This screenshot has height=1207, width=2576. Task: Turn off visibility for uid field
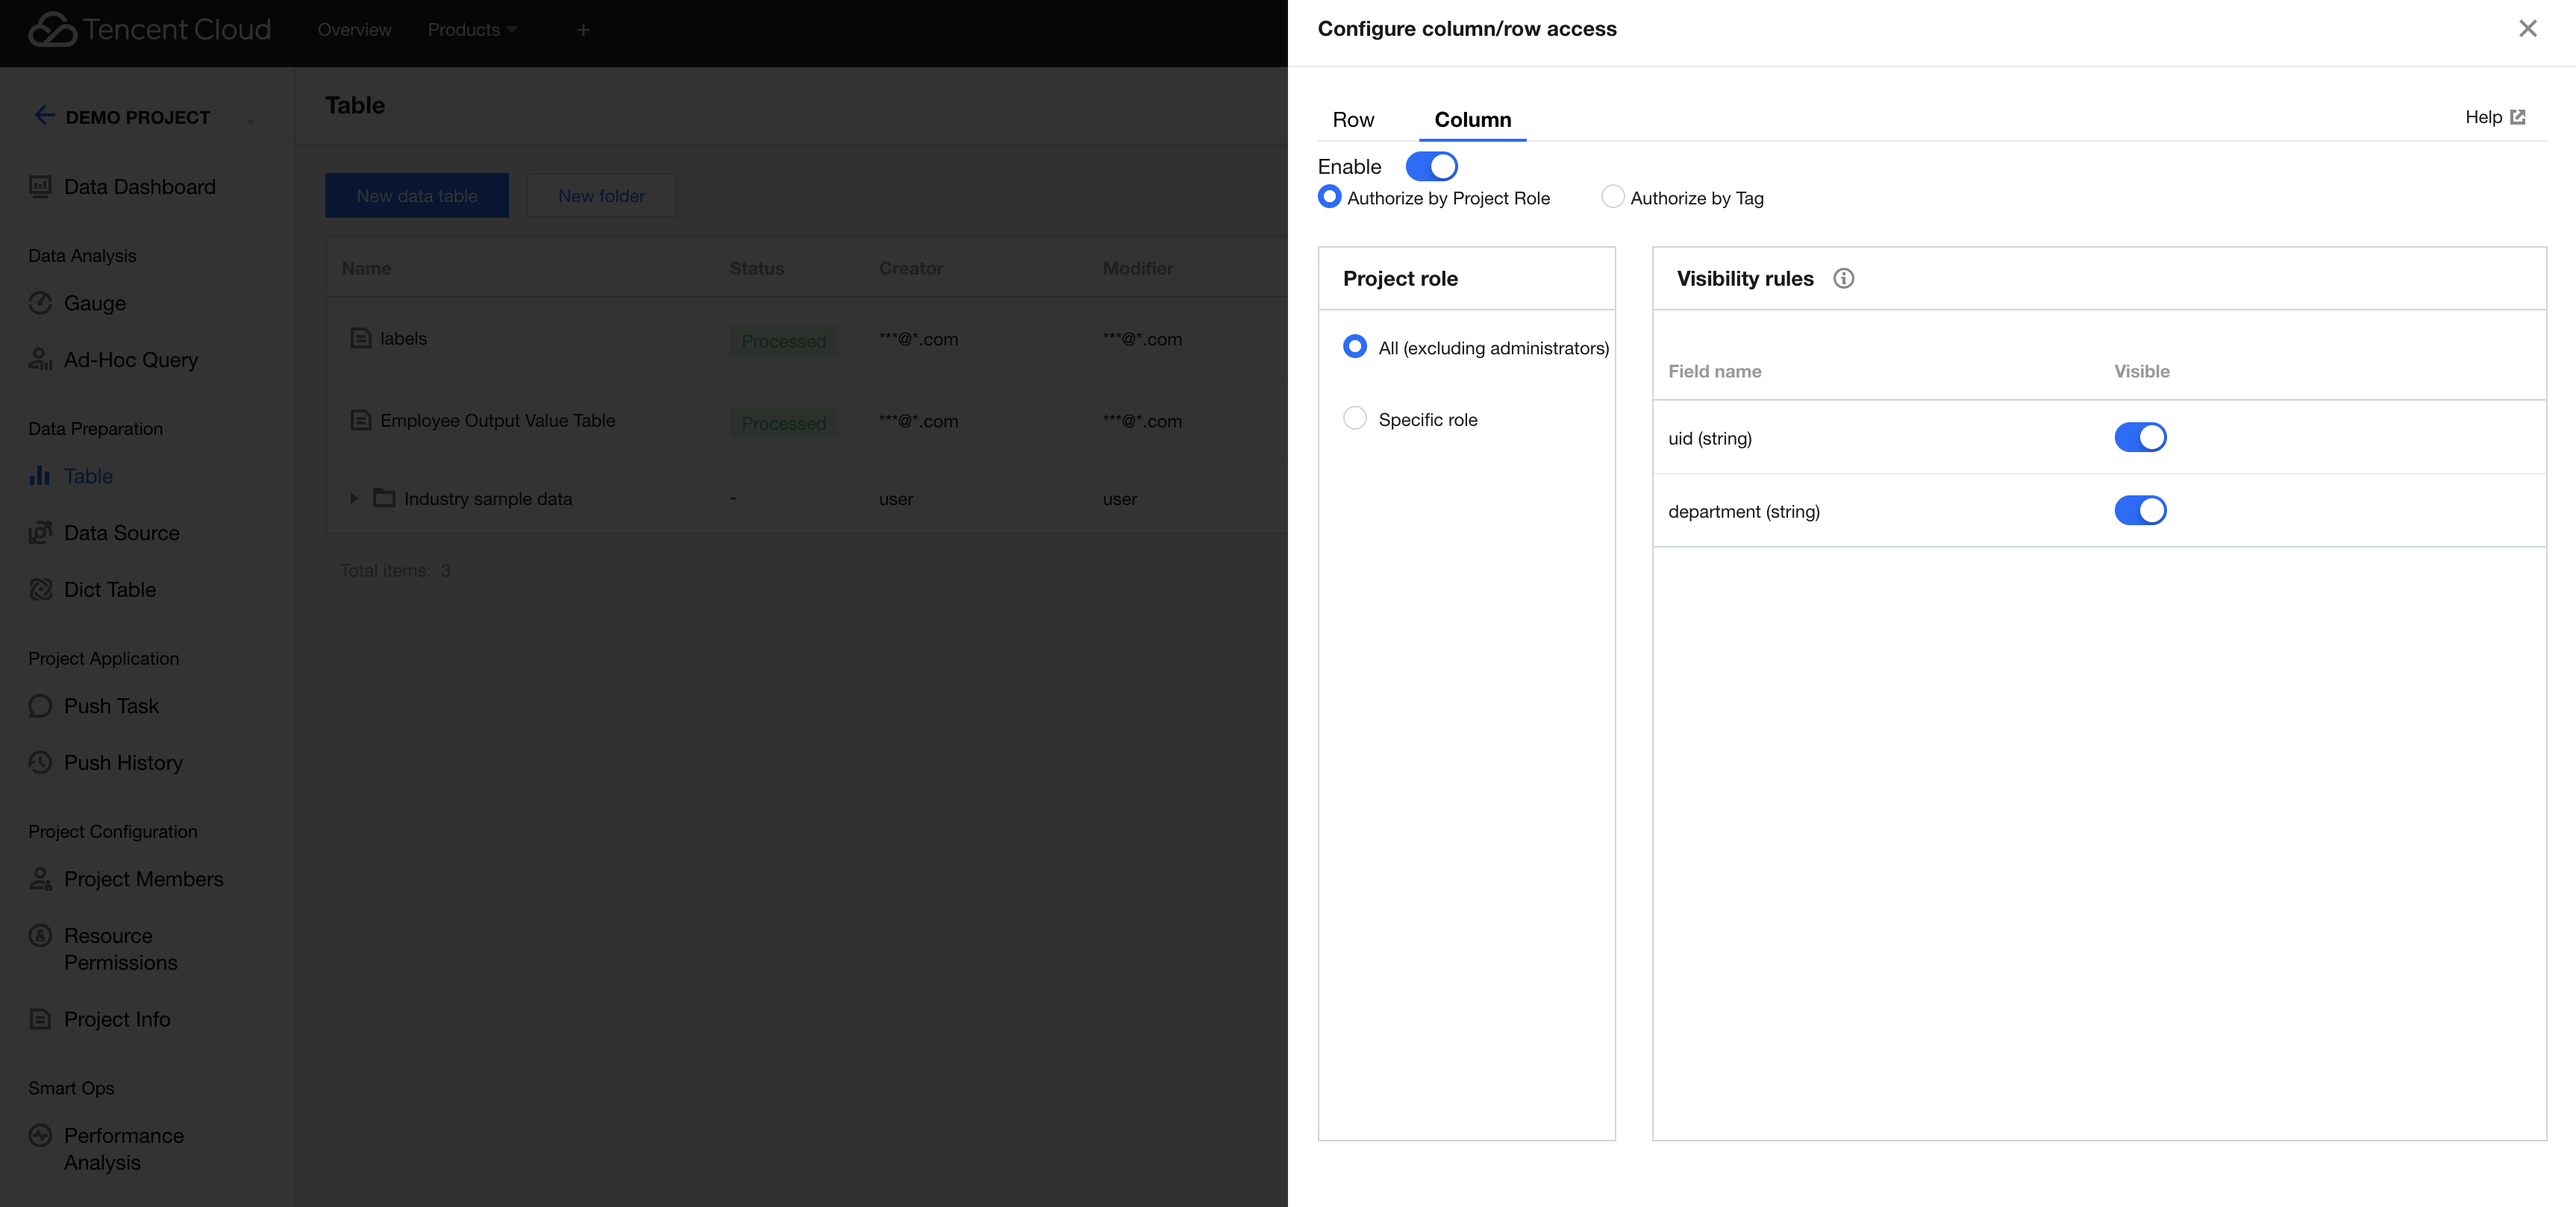pyautogui.click(x=2139, y=437)
